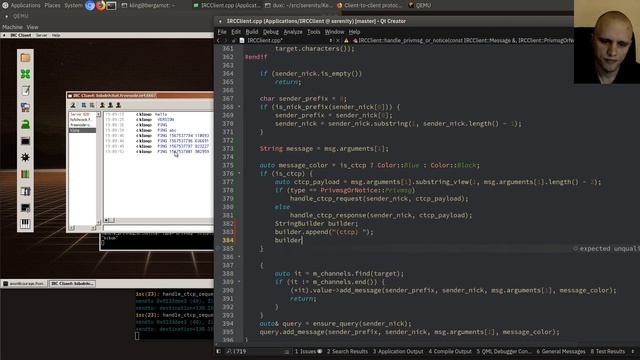
Task: Open the Places menu in top panel
Action: [x=52, y=5]
